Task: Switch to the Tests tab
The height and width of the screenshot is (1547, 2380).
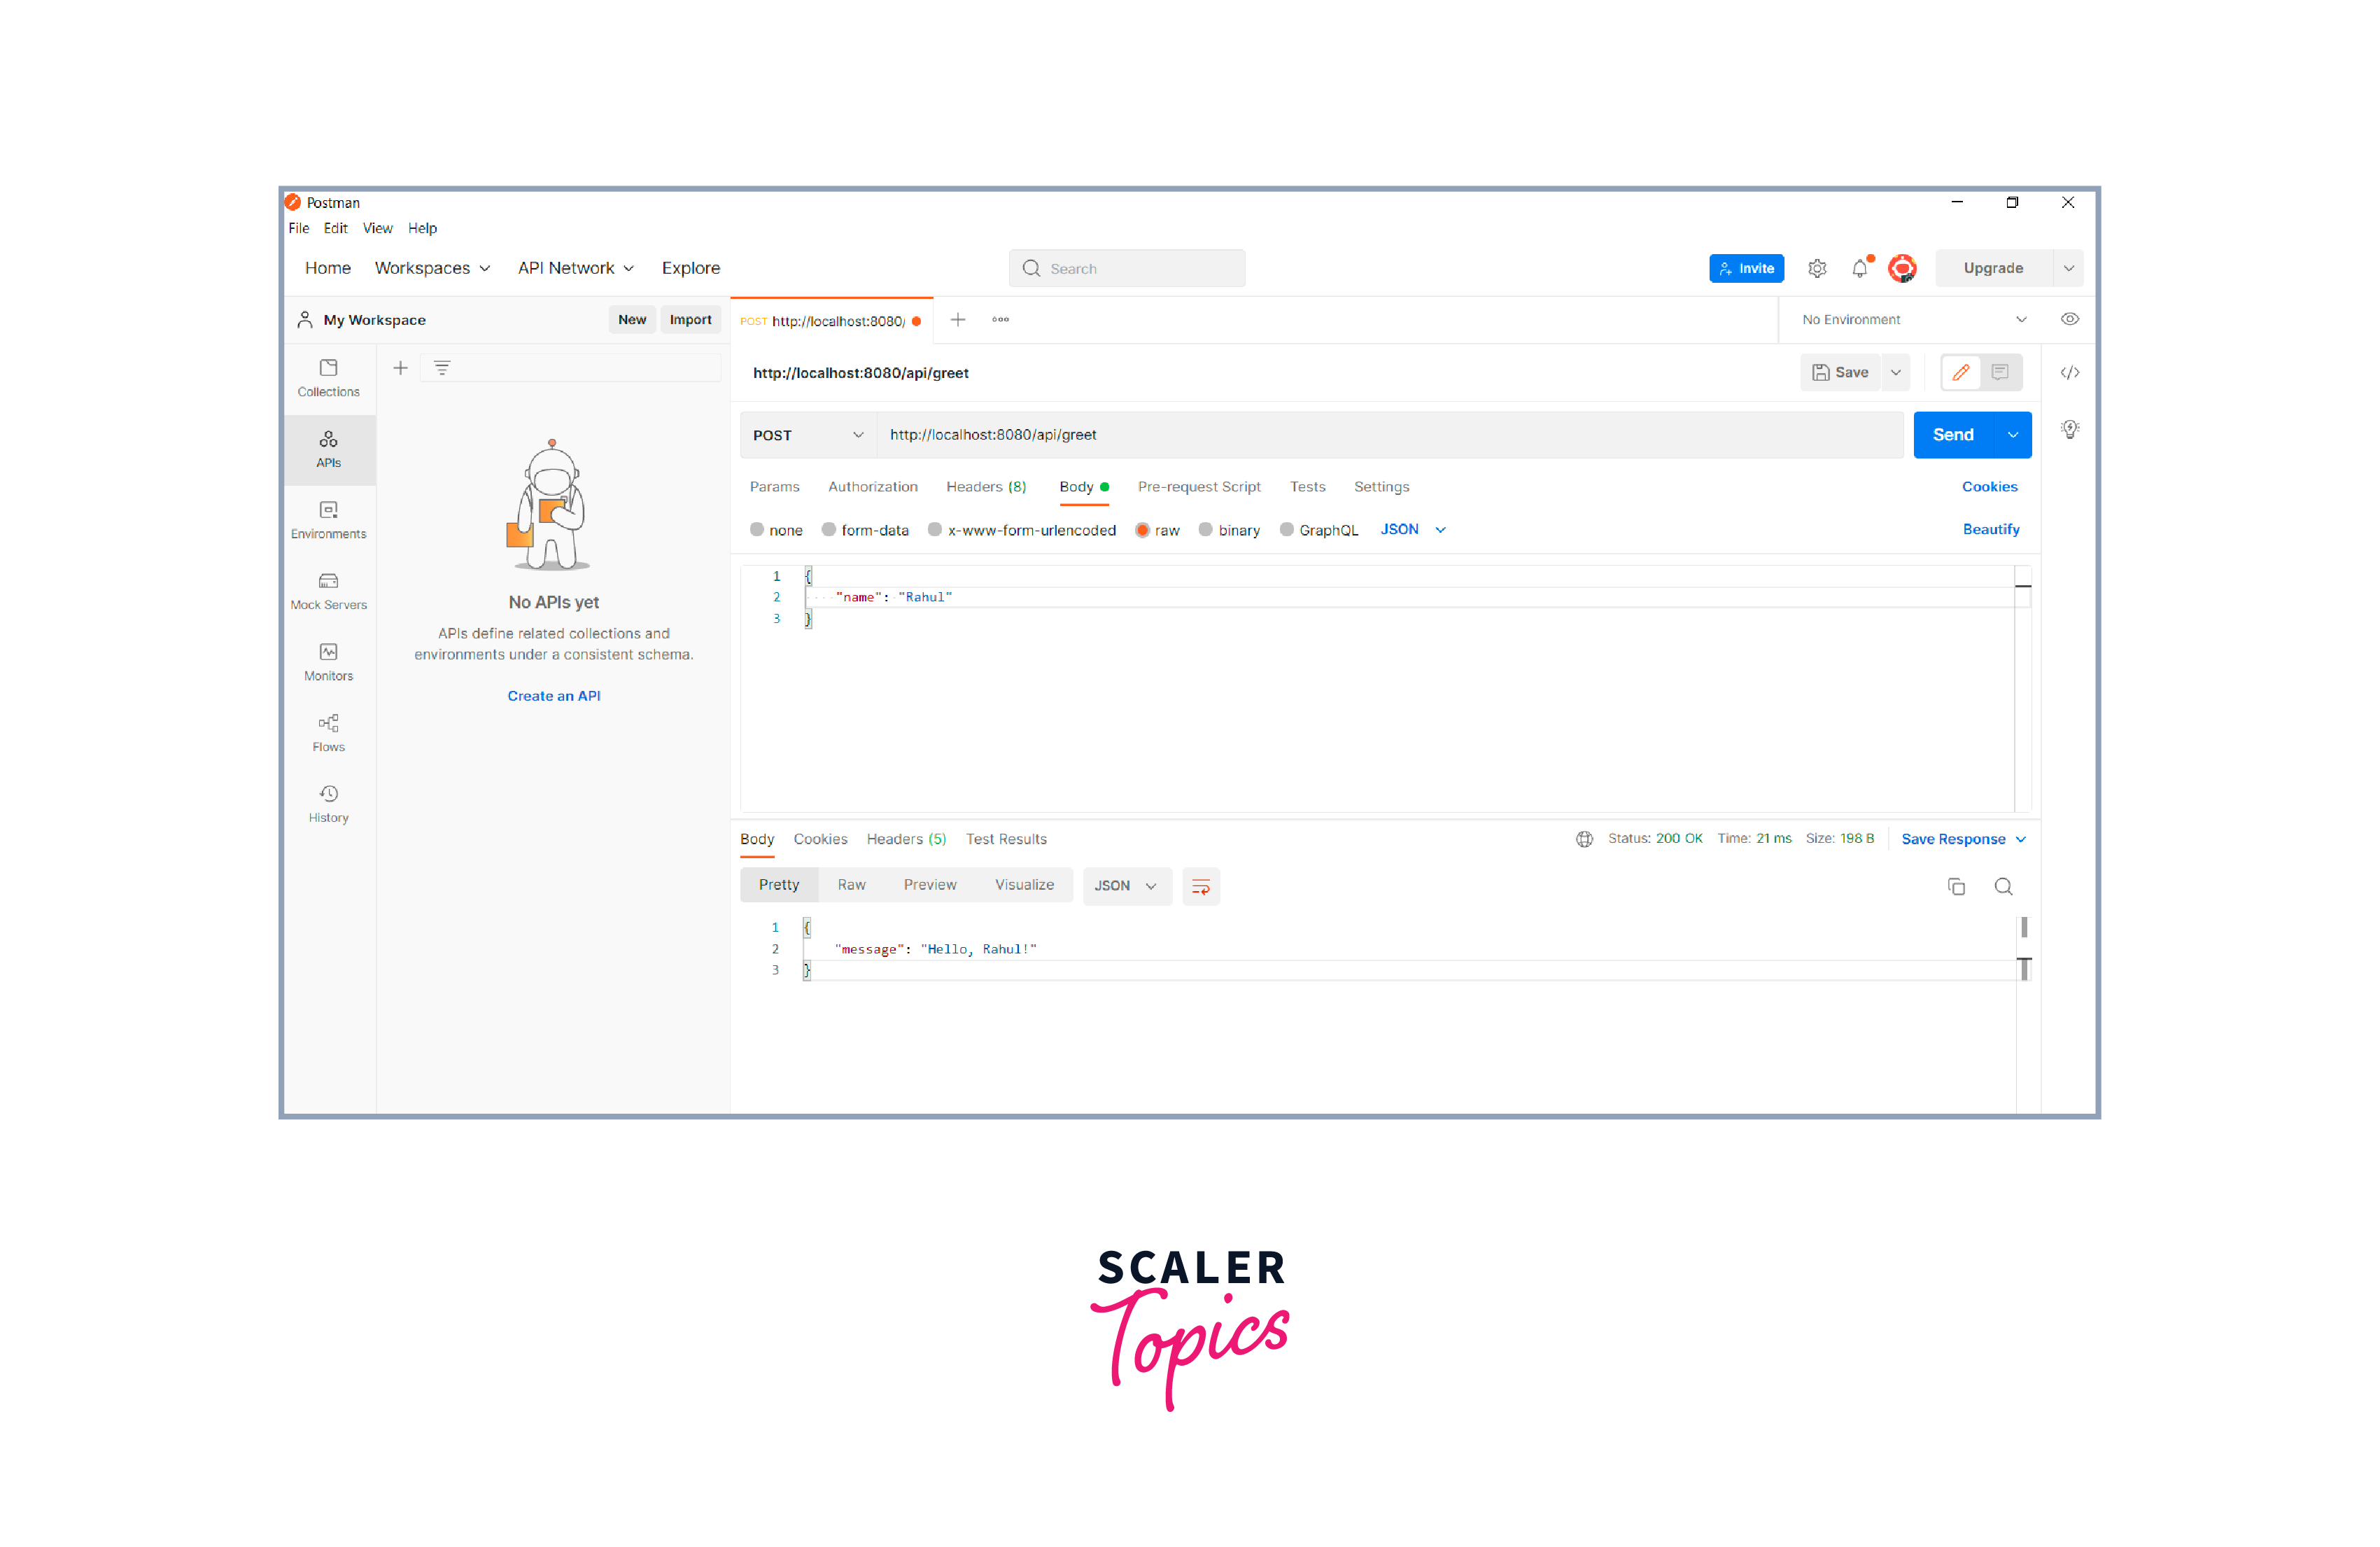Action: tap(1308, 487)
